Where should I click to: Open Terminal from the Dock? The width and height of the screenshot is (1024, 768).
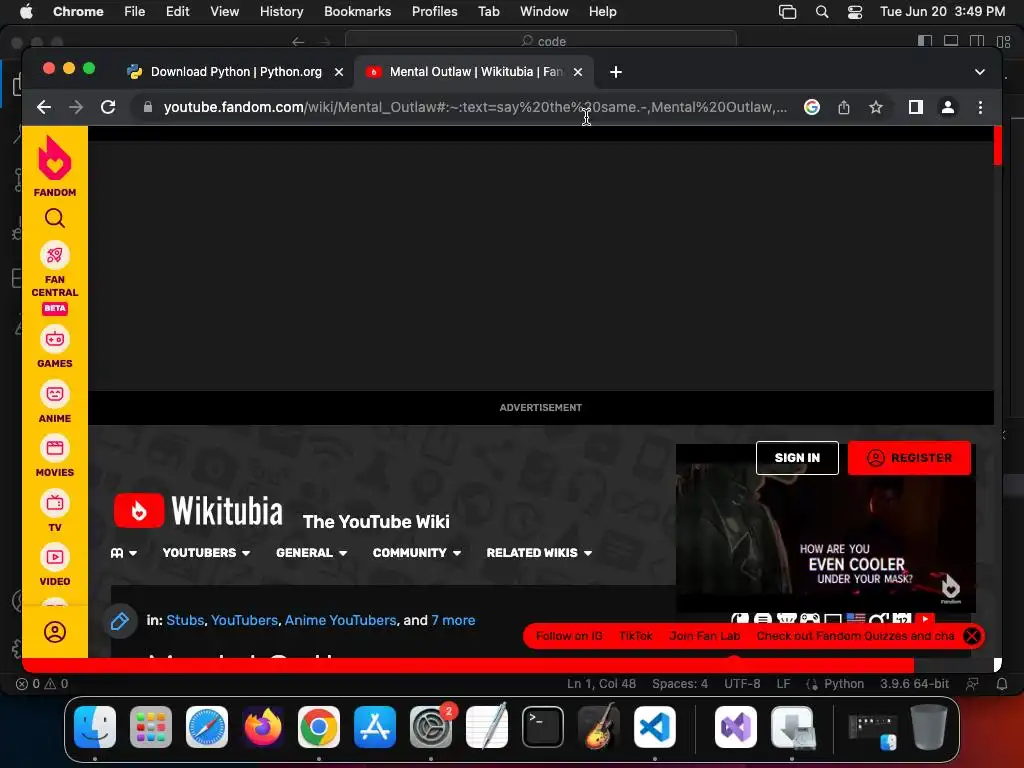[x=543, y=727]
